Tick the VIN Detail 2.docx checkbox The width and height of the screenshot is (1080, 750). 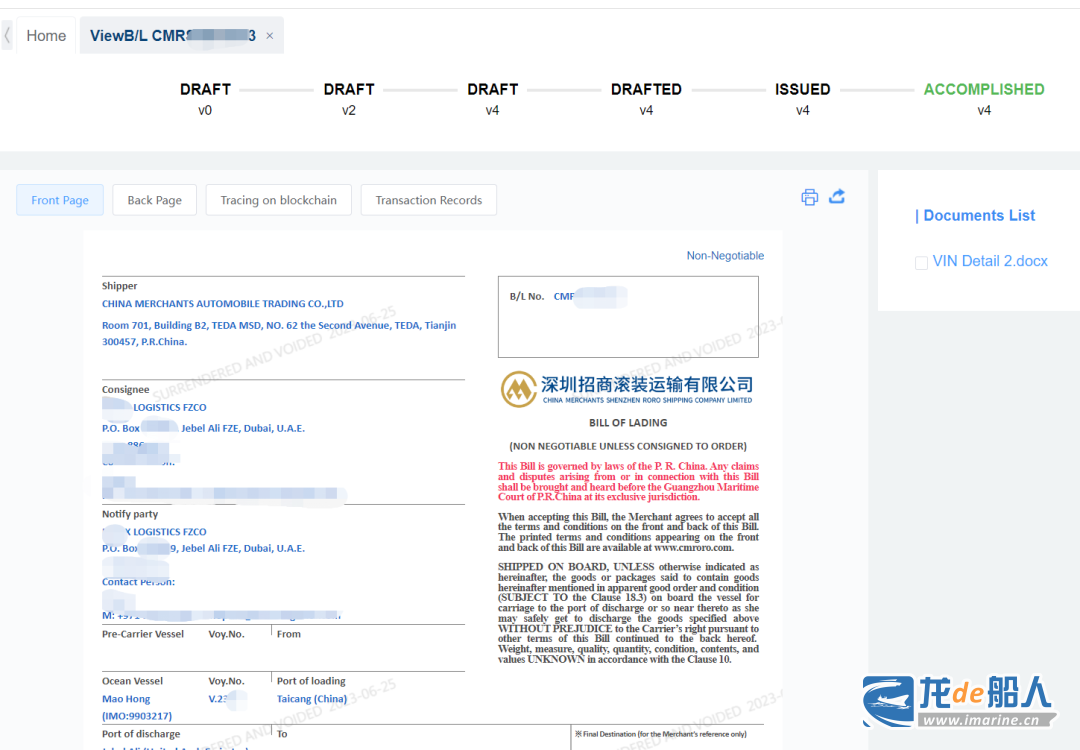tap(921, 262)
